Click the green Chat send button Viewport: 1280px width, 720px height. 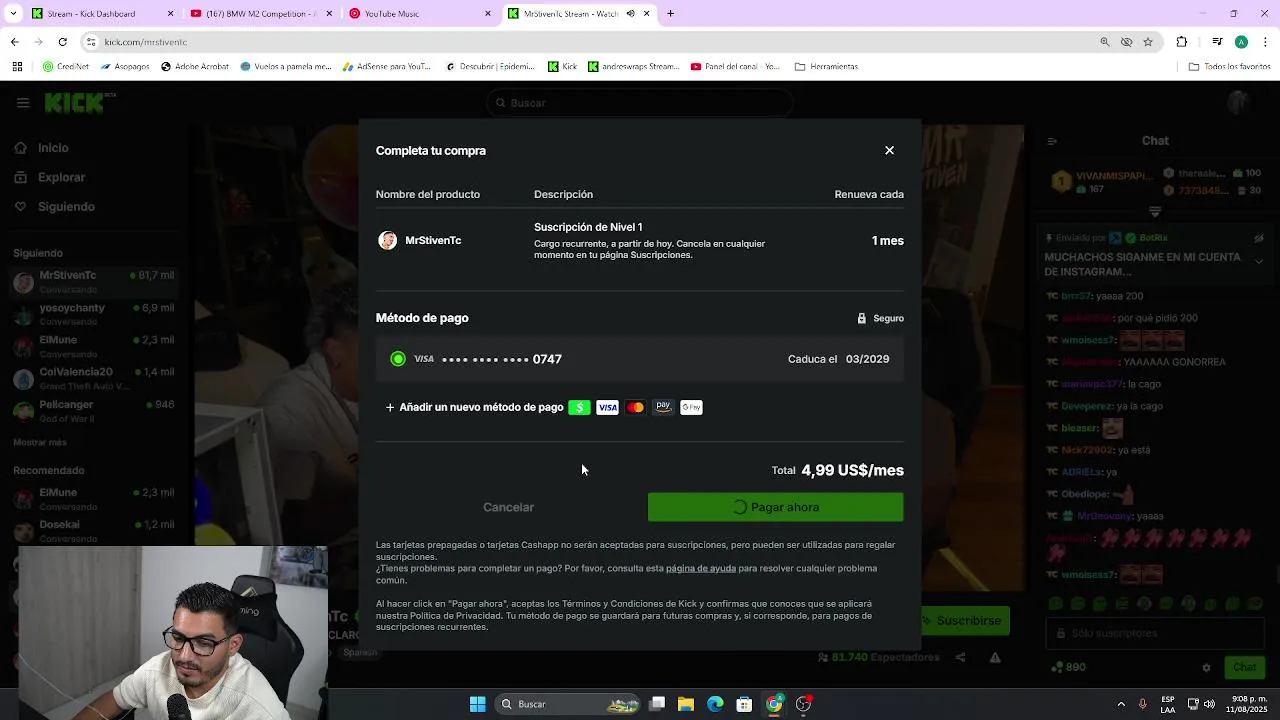click(x=1244, y=667)
